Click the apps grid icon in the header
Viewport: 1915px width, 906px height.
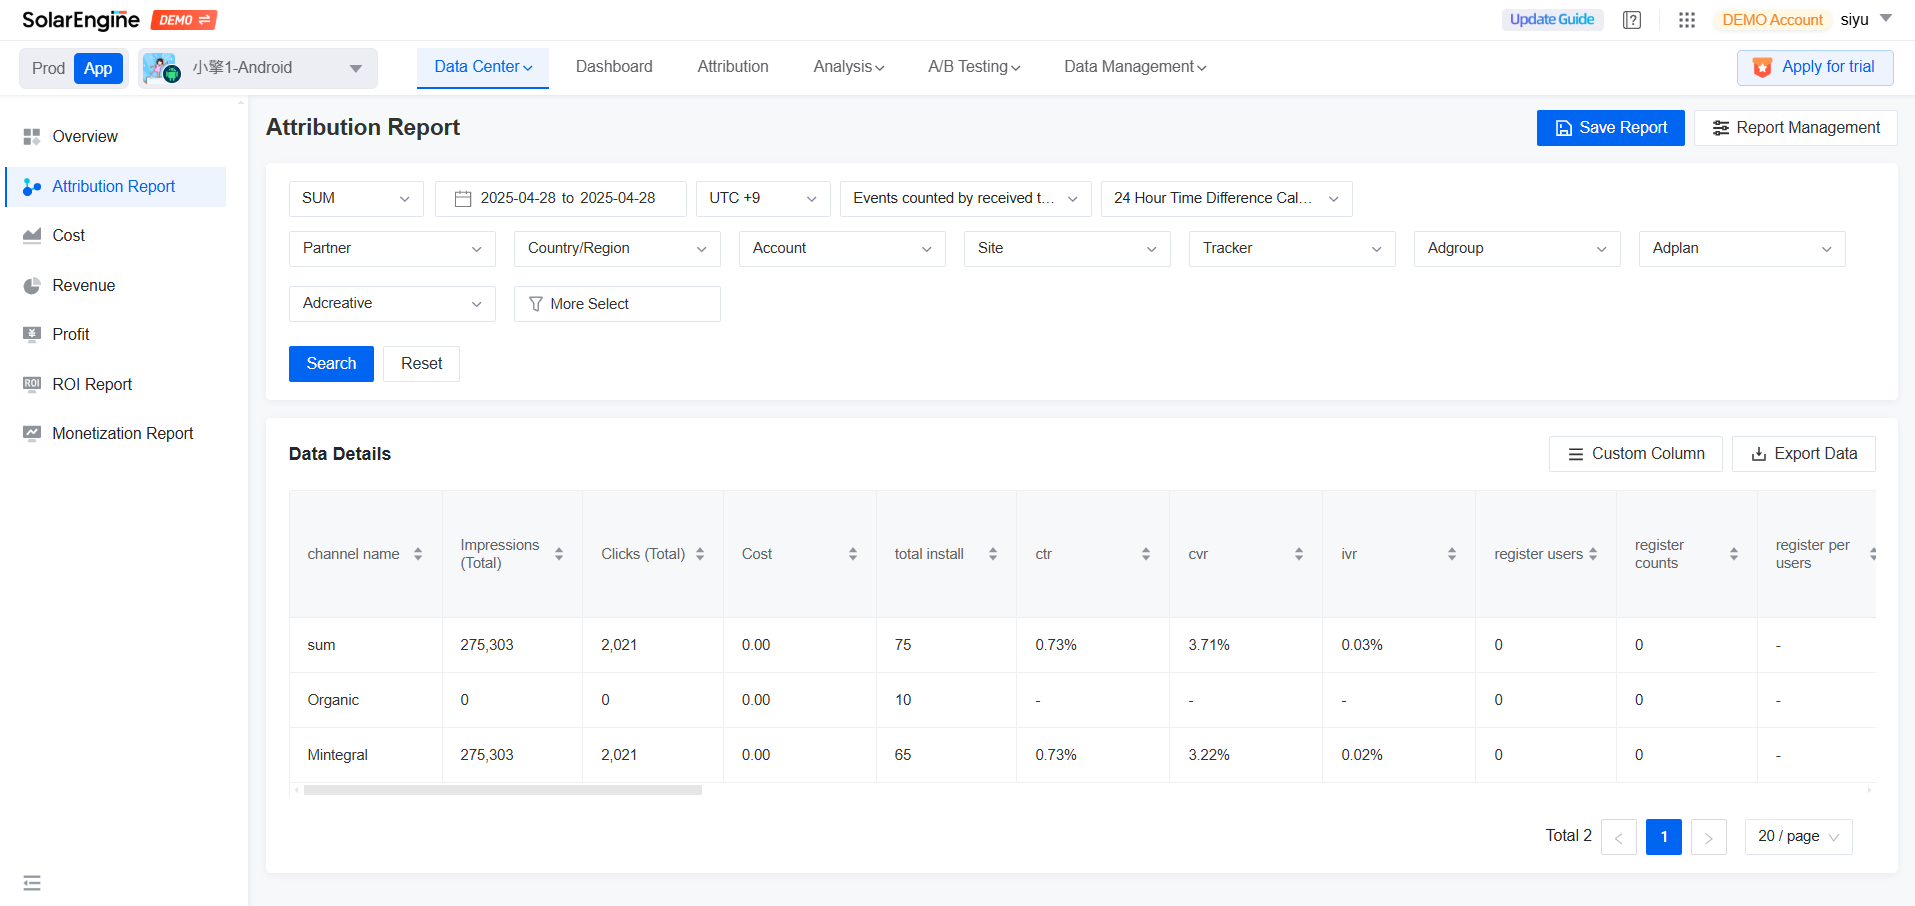(1686, 19)
